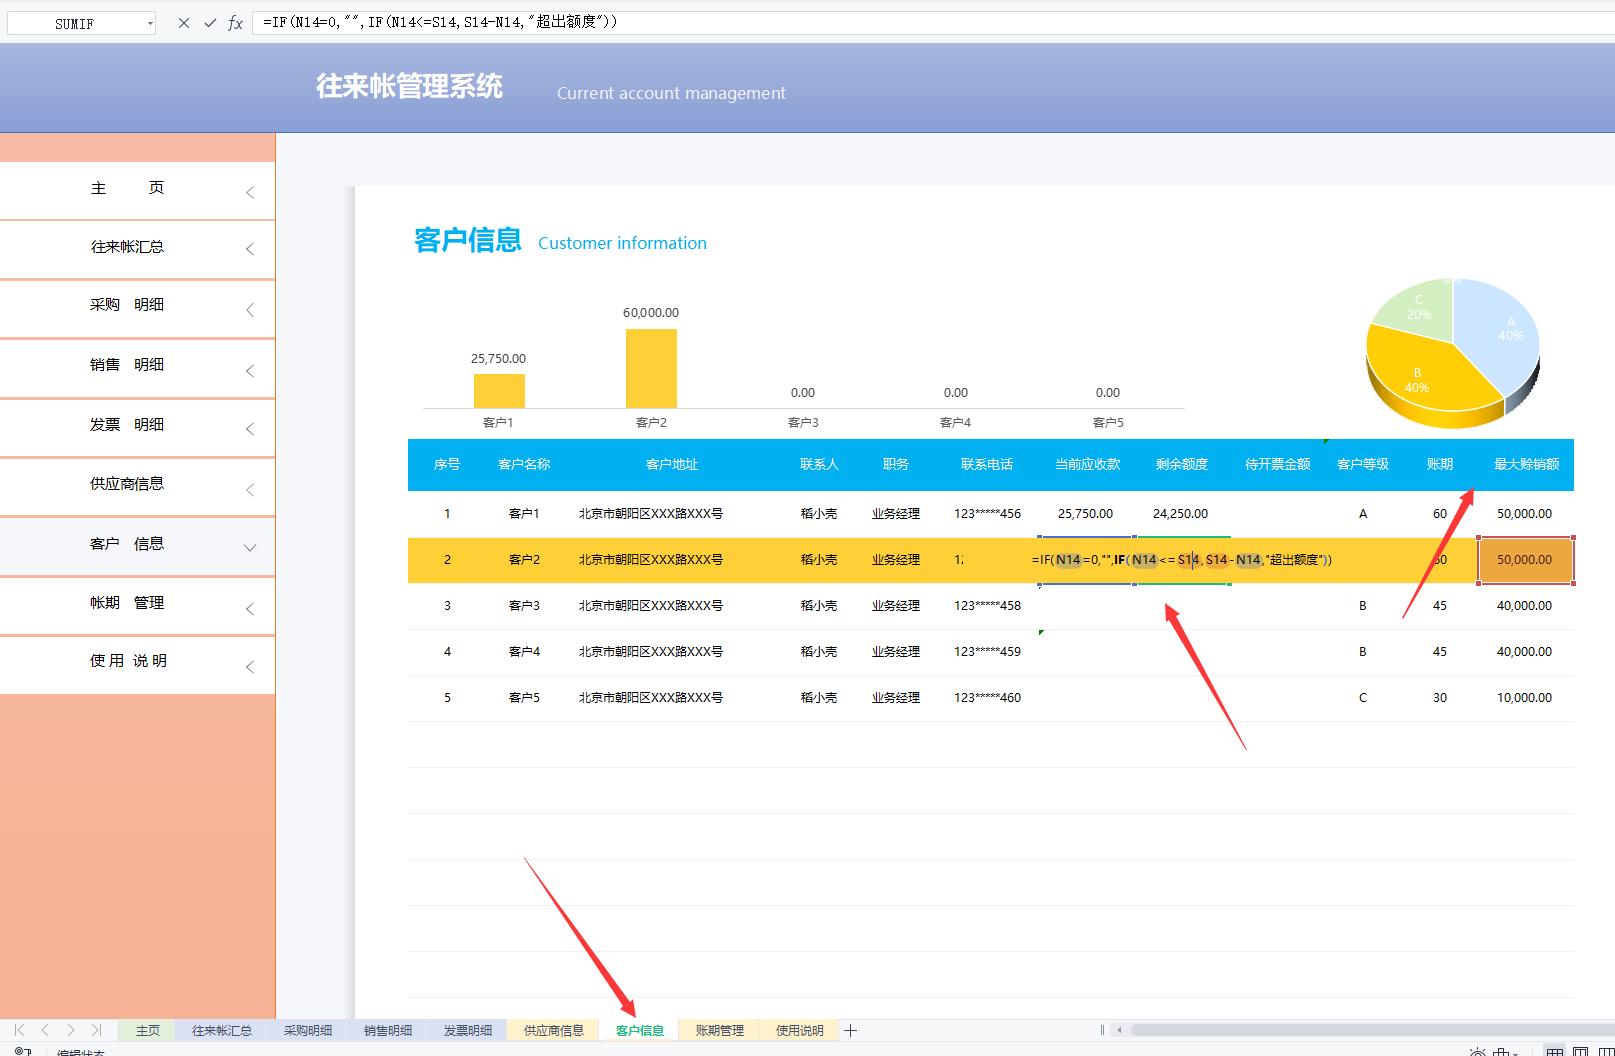Screen dimensions: 1615x1056
Task: Switch to the 供应商信息 sheet tab
Action: 552,1029
